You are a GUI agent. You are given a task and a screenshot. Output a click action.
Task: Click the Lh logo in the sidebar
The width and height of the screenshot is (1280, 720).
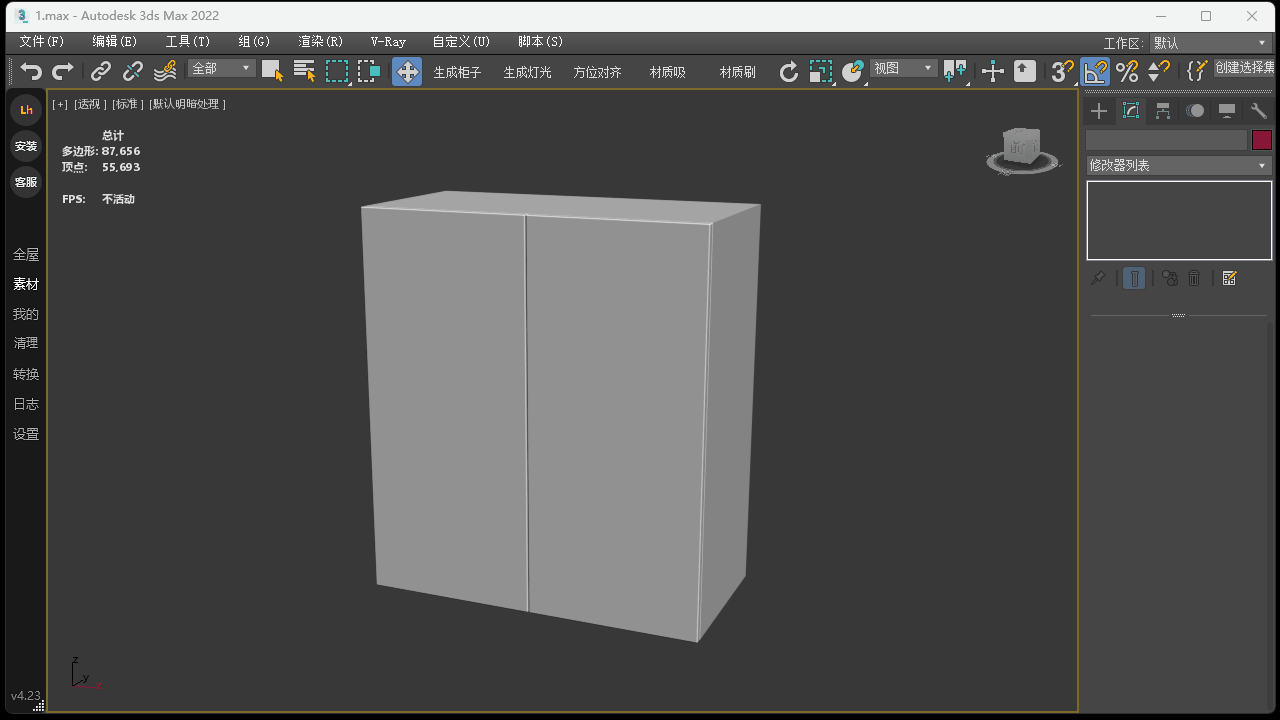pos(26,110)
